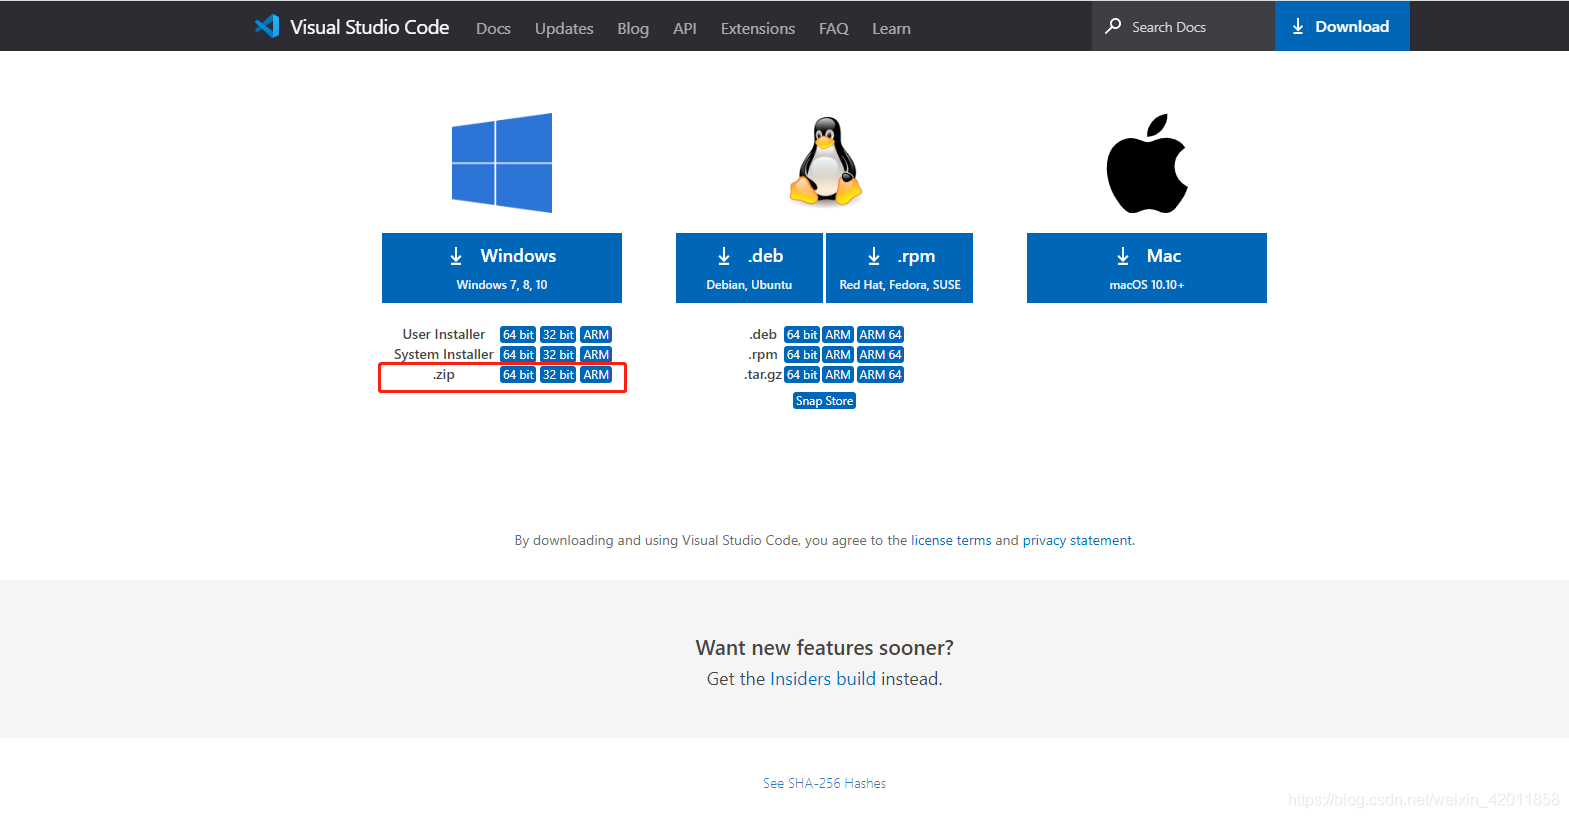Select Linux .deb ARM 64
The image size is (1569, 818).
(880, 335)
